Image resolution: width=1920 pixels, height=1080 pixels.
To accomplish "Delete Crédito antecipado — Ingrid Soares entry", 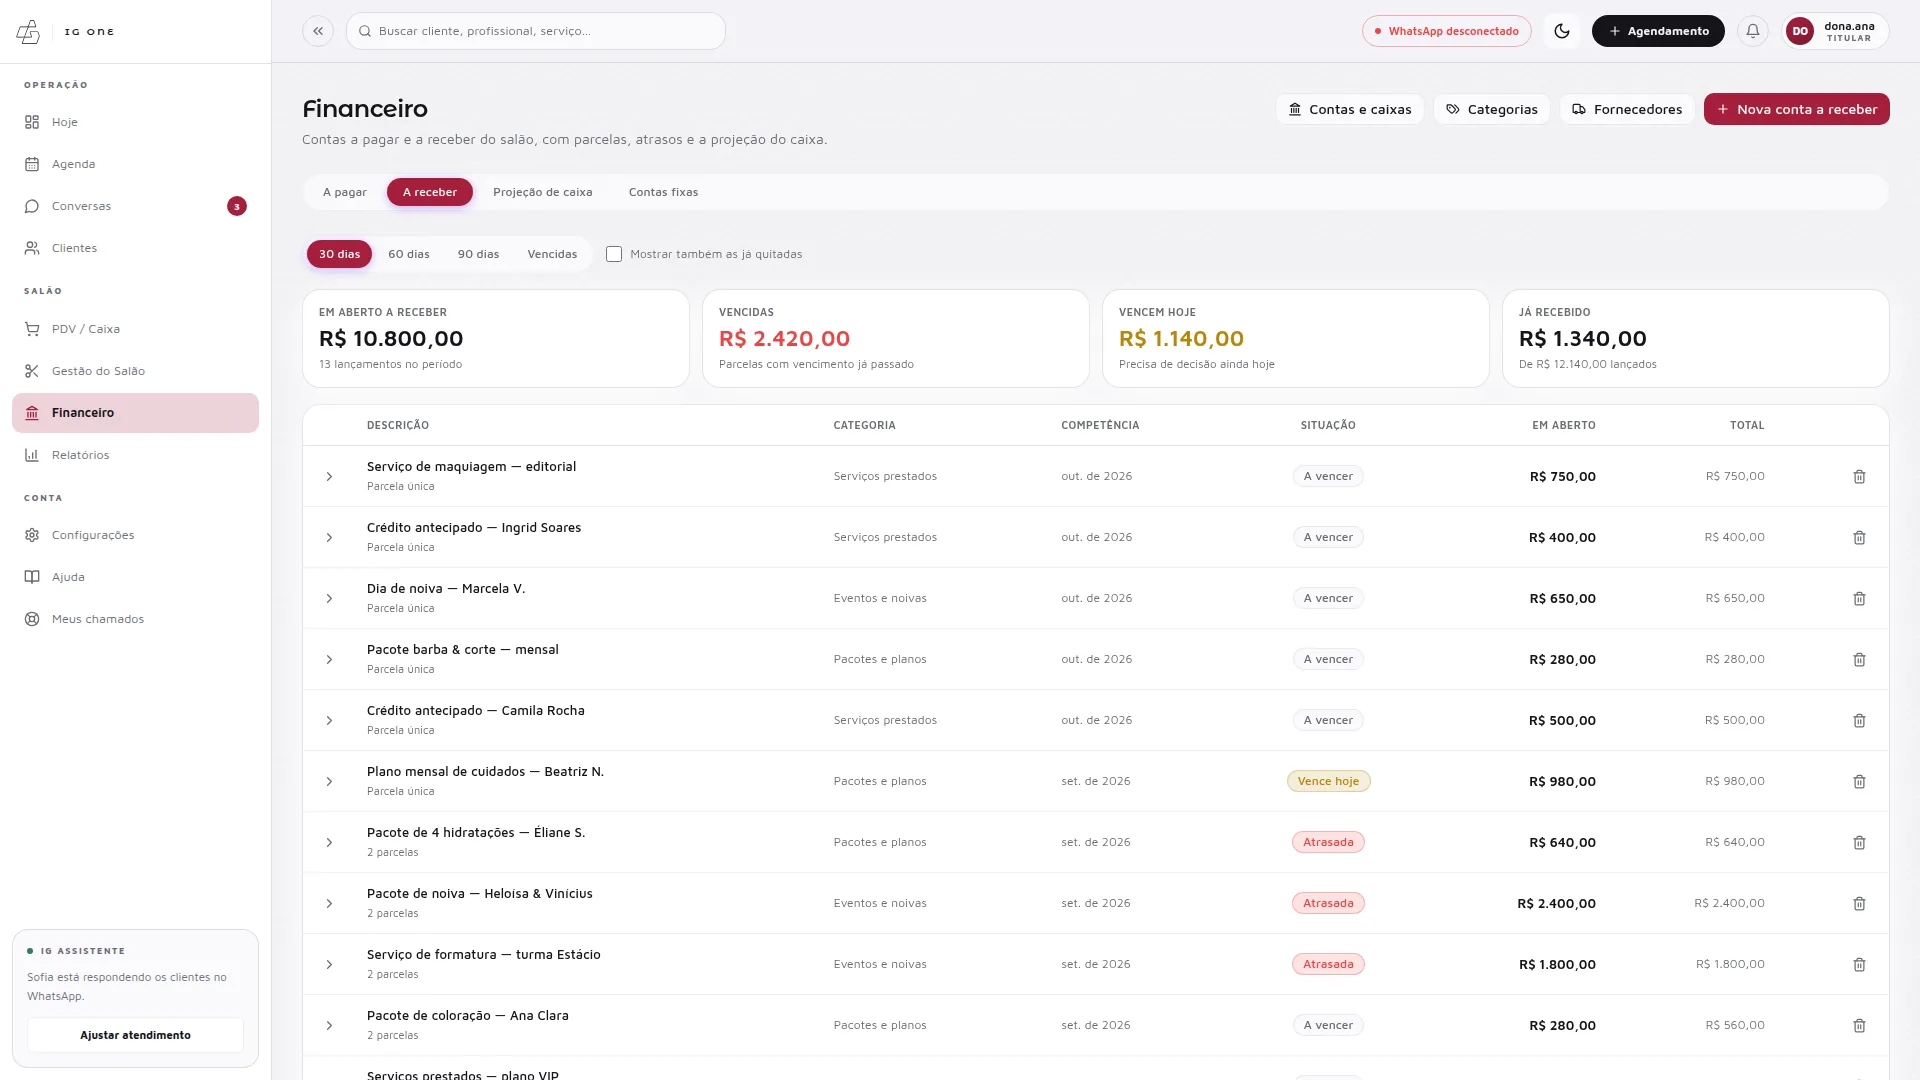I will pos(1859,538).
